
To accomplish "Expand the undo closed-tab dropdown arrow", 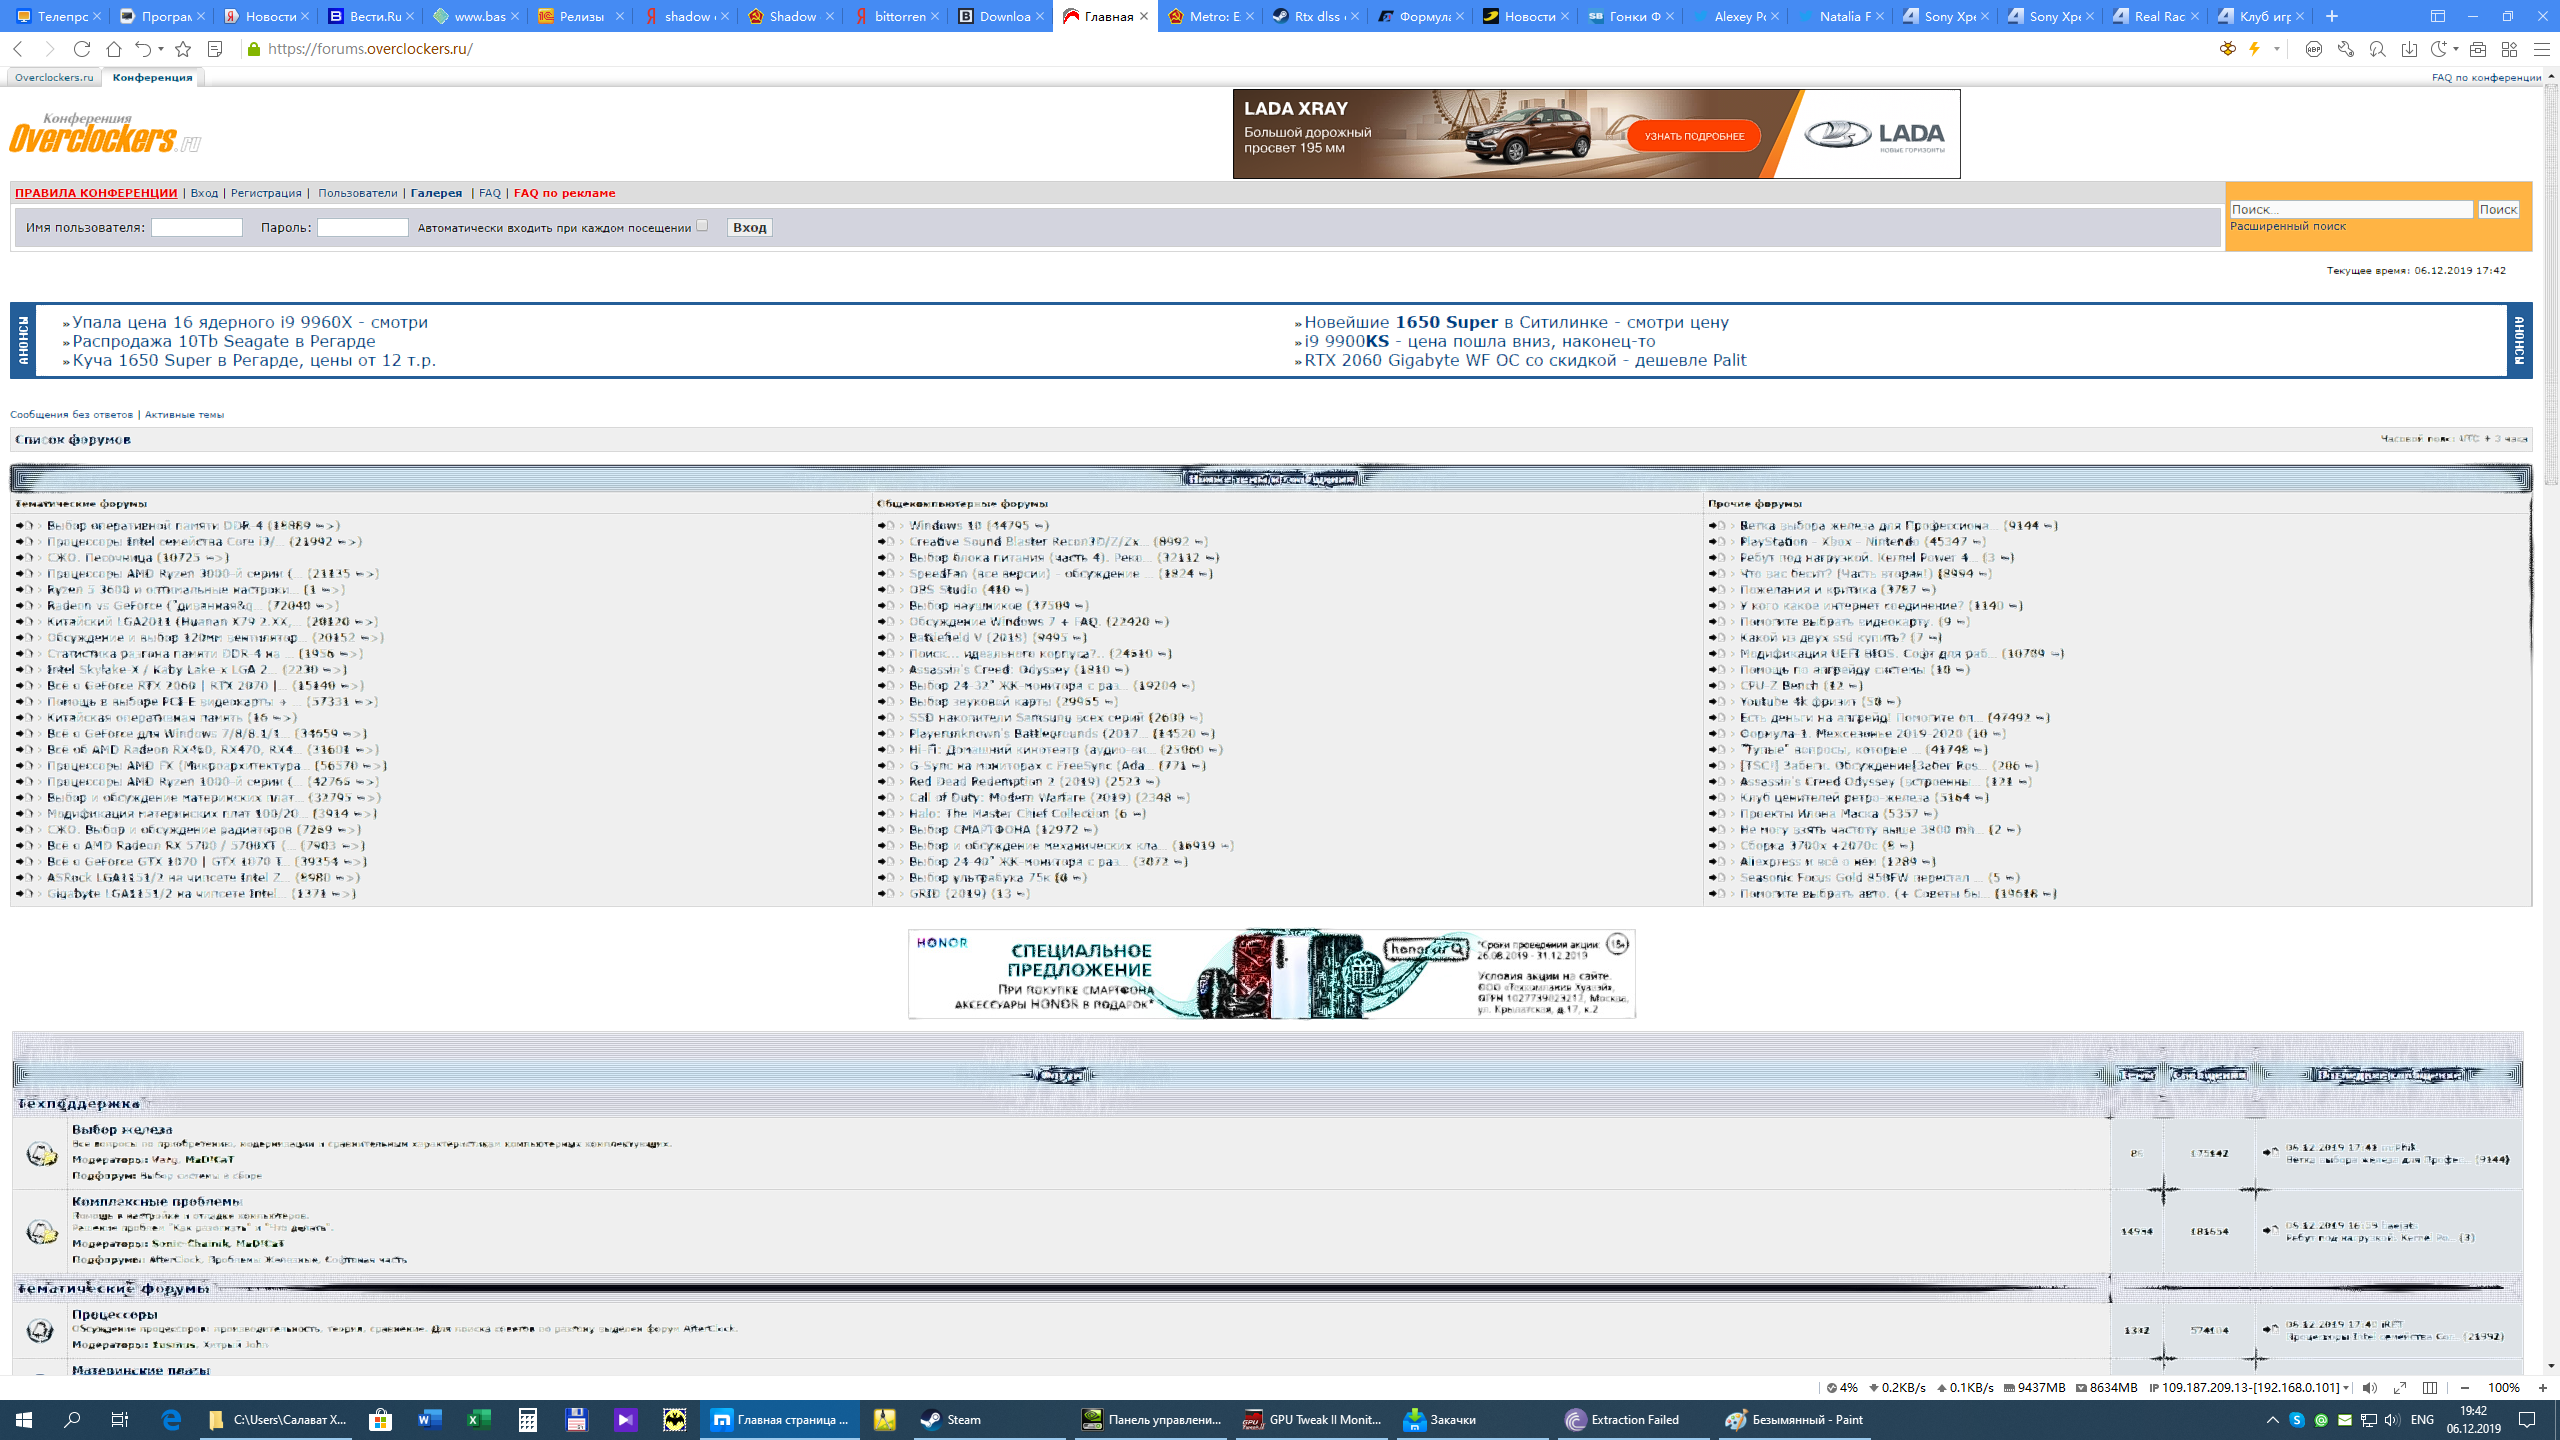I will 161,49.
